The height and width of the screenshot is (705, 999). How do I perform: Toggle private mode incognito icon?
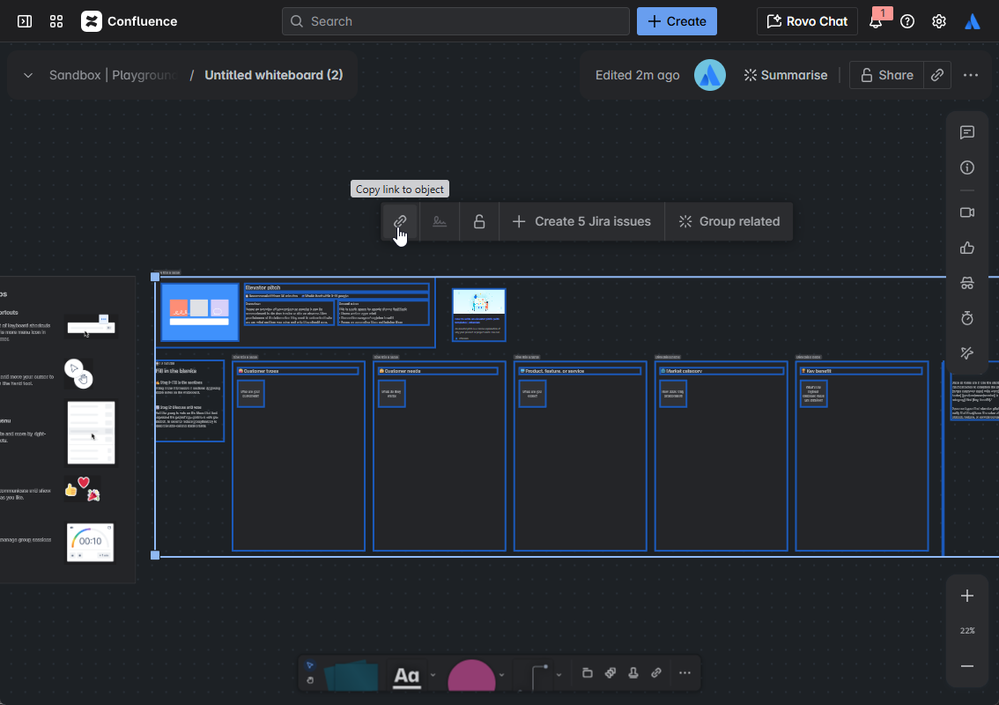pyautogui.click(x=967, y=283)
